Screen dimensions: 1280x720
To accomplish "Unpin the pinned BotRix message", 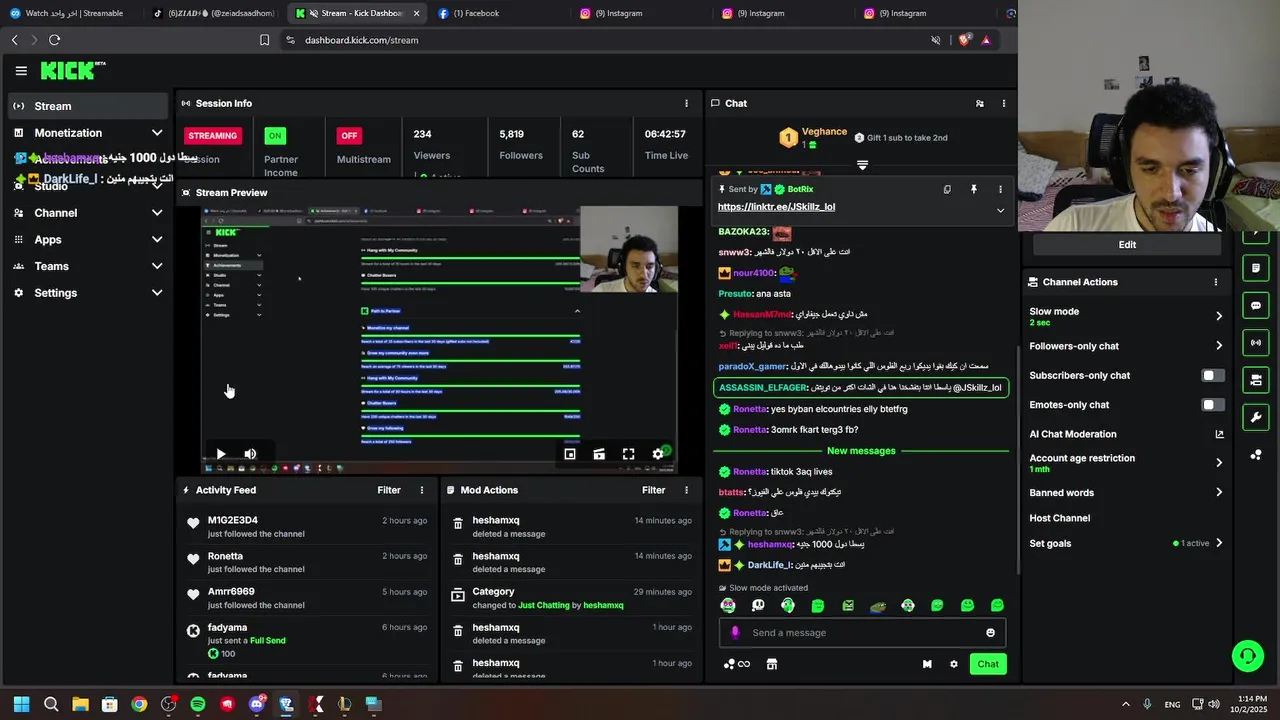I will (973, 189).
